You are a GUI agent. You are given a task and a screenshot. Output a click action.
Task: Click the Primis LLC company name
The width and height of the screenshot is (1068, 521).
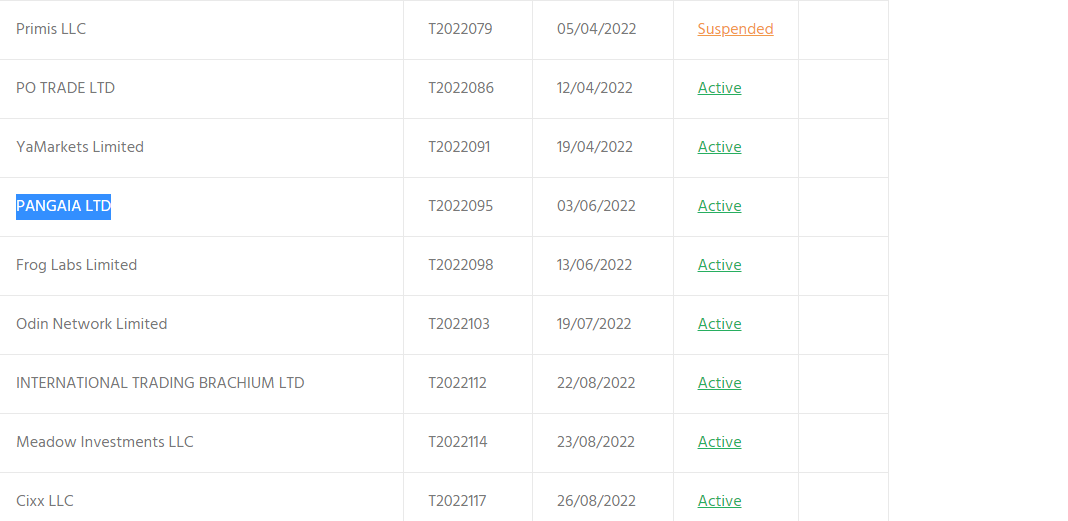tap(51, 29)
